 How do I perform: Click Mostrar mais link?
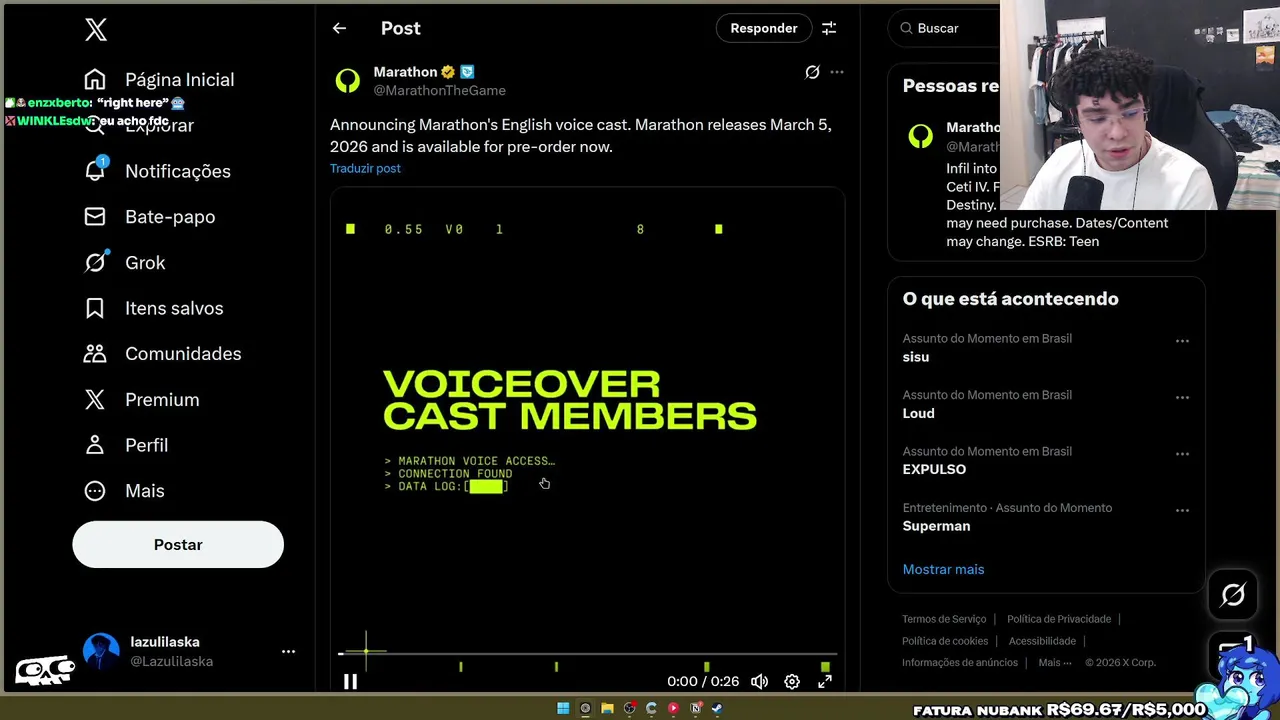943,570
